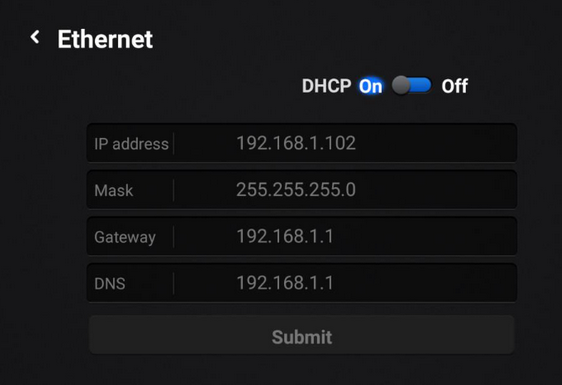The height and width of the screenshot is (385, 562).
Task: Select the 255.255.255.0 mask value
Action: 296,190
